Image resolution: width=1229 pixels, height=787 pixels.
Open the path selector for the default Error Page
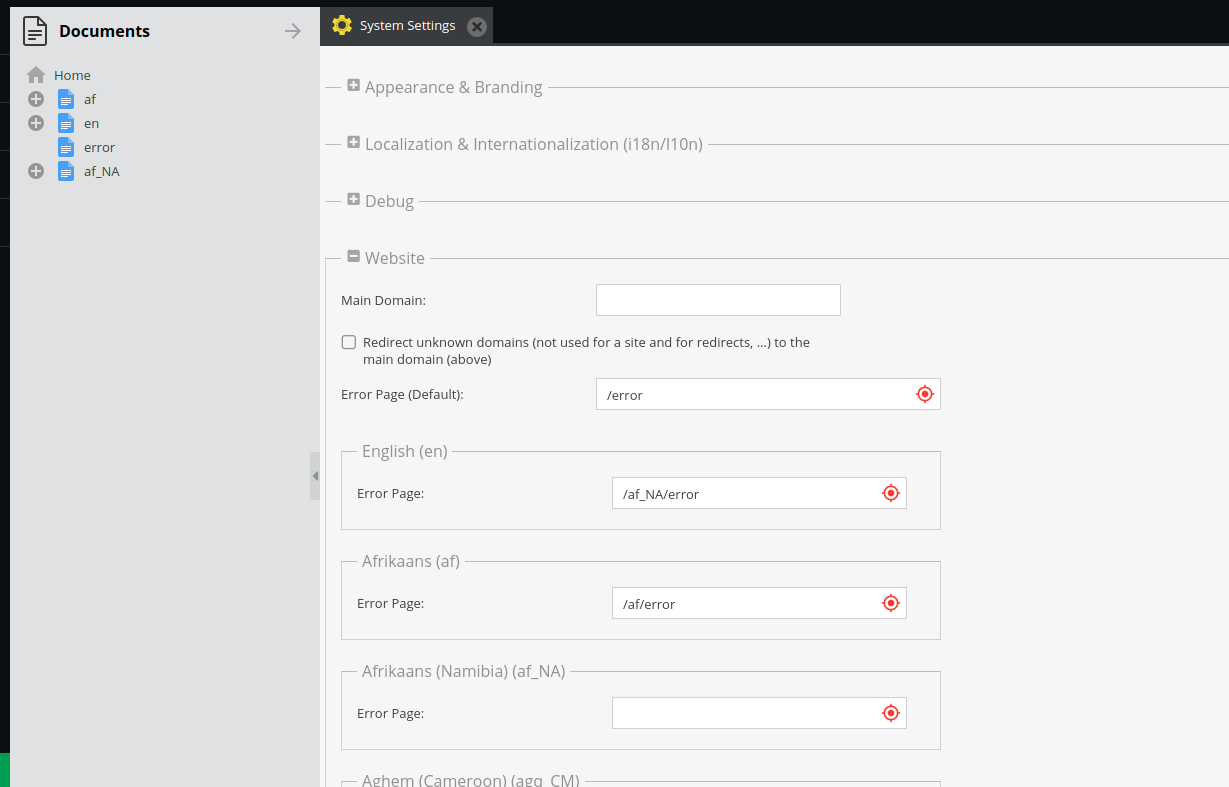(924, 394)
